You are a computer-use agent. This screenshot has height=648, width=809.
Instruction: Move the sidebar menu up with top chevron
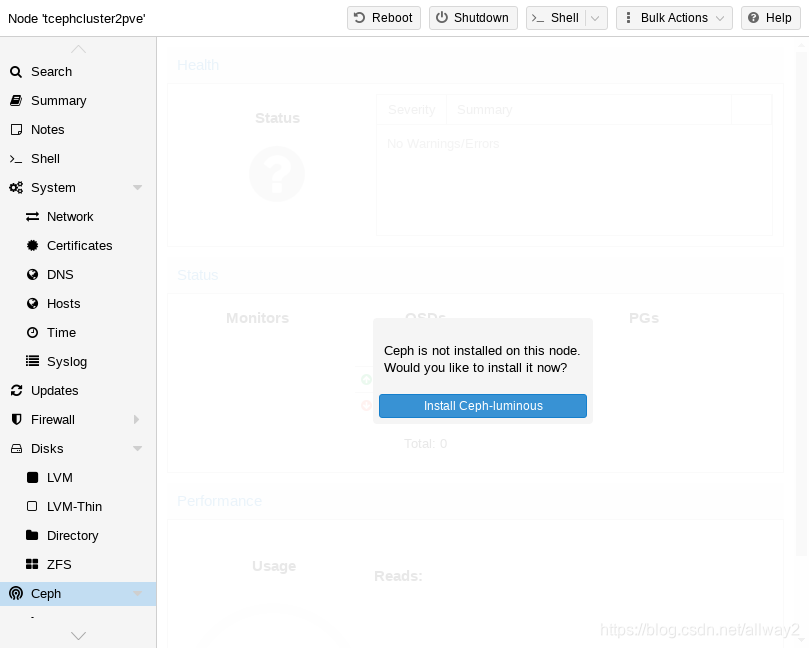coord(78,50)
